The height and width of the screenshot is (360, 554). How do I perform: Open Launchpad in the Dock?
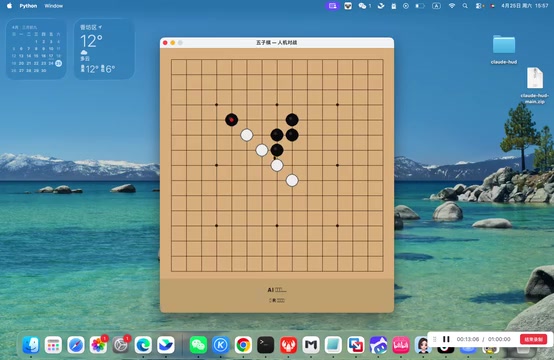point(53,345)
